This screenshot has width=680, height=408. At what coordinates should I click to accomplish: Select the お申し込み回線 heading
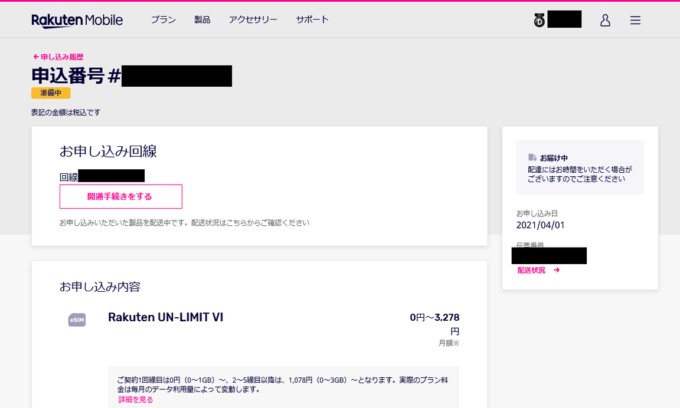click(x=108, y=151)
